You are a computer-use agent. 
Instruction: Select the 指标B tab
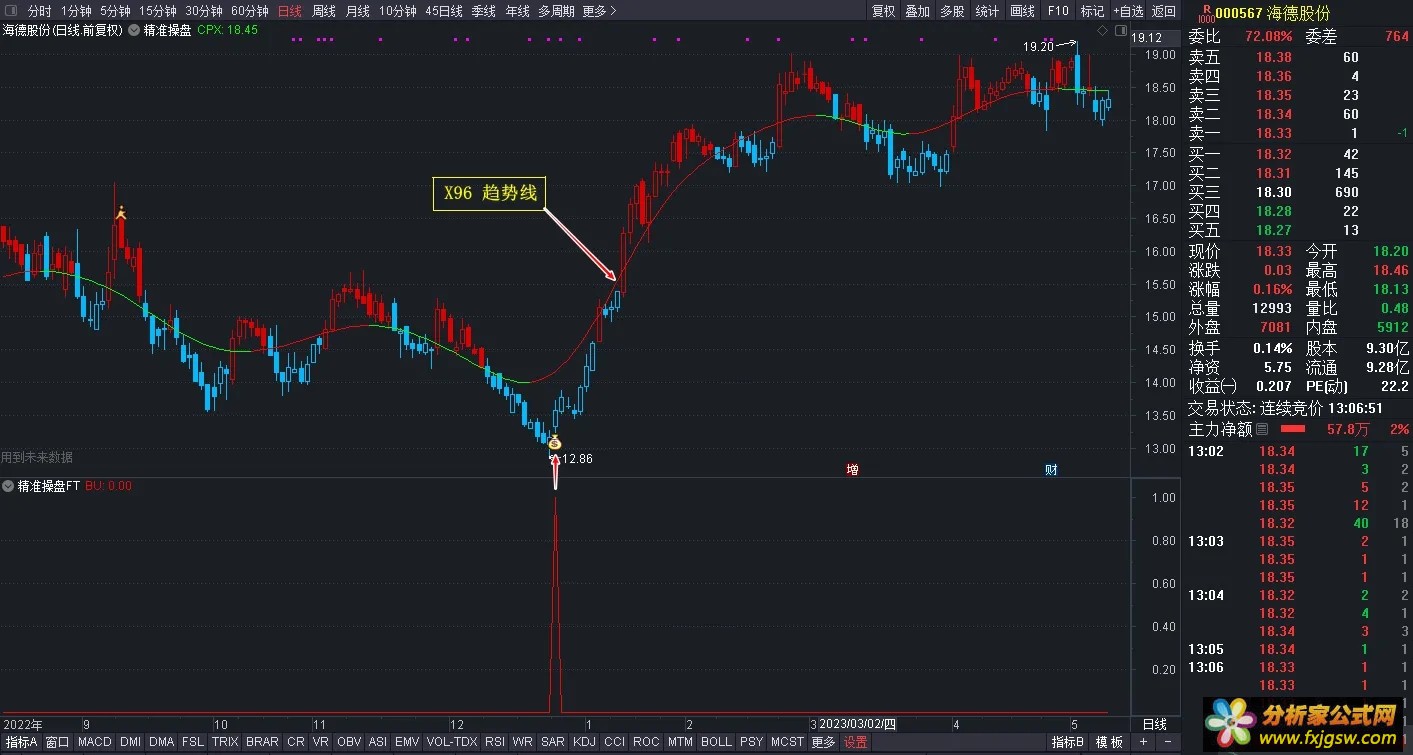point(1068,742)
